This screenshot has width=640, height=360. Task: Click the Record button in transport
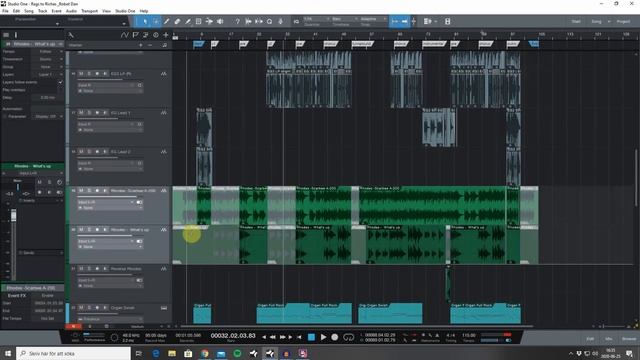[335, 337]
